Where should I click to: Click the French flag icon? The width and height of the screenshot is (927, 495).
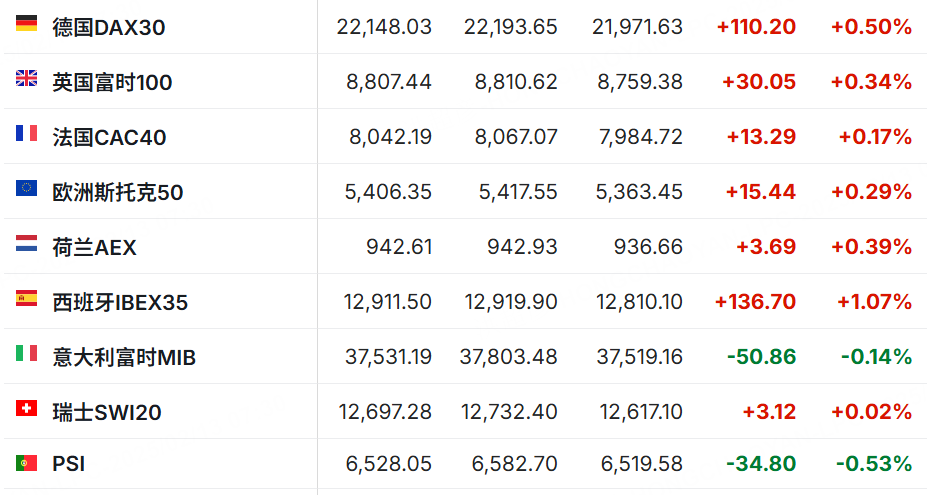click(x=26, y=133)
